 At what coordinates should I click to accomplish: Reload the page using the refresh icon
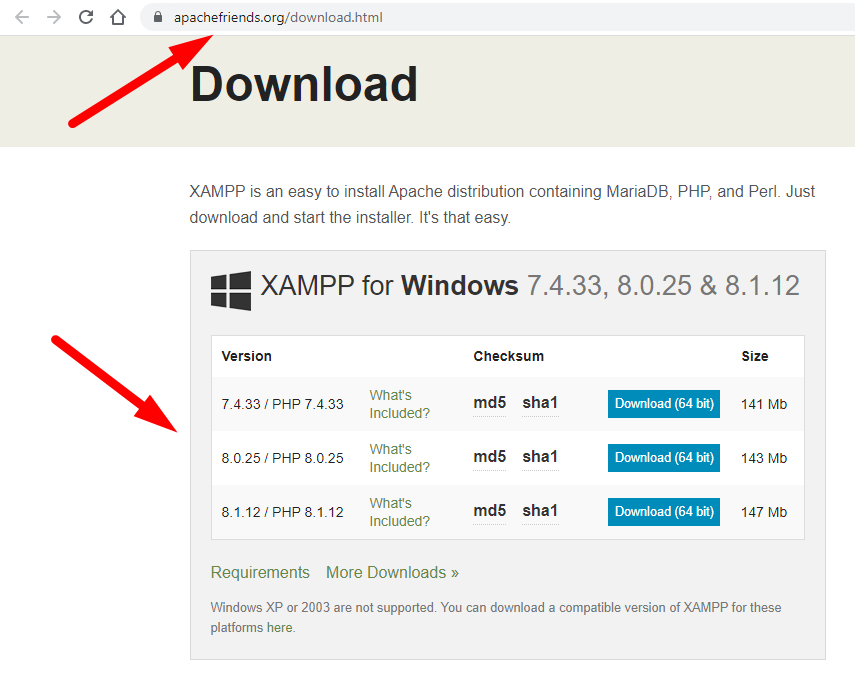(85, 16)
